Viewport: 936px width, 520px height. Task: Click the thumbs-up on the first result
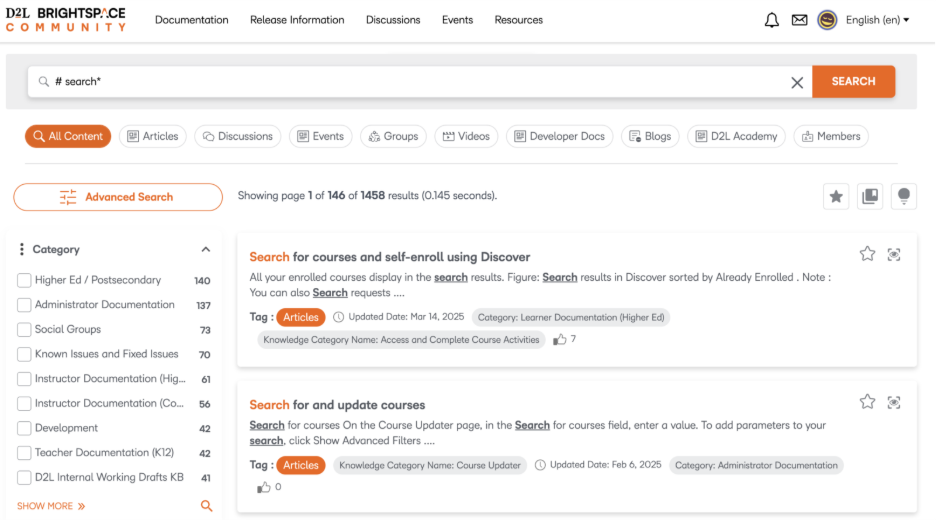[560, 340]
